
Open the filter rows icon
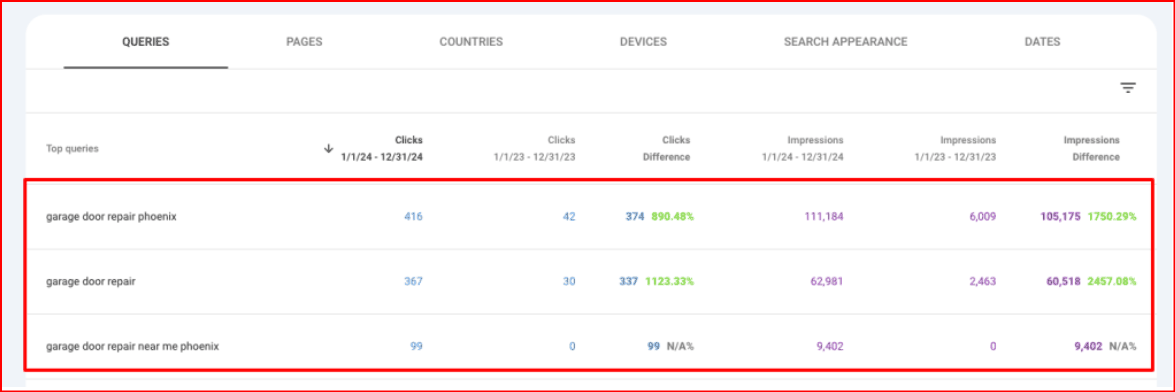coord(1128,88)
